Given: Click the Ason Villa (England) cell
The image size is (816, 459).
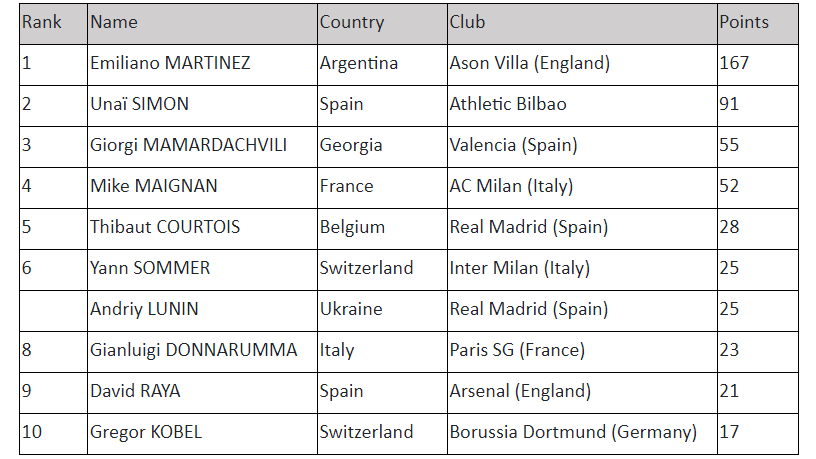Looking at the screenshot, I should click(x=530, y=63).
